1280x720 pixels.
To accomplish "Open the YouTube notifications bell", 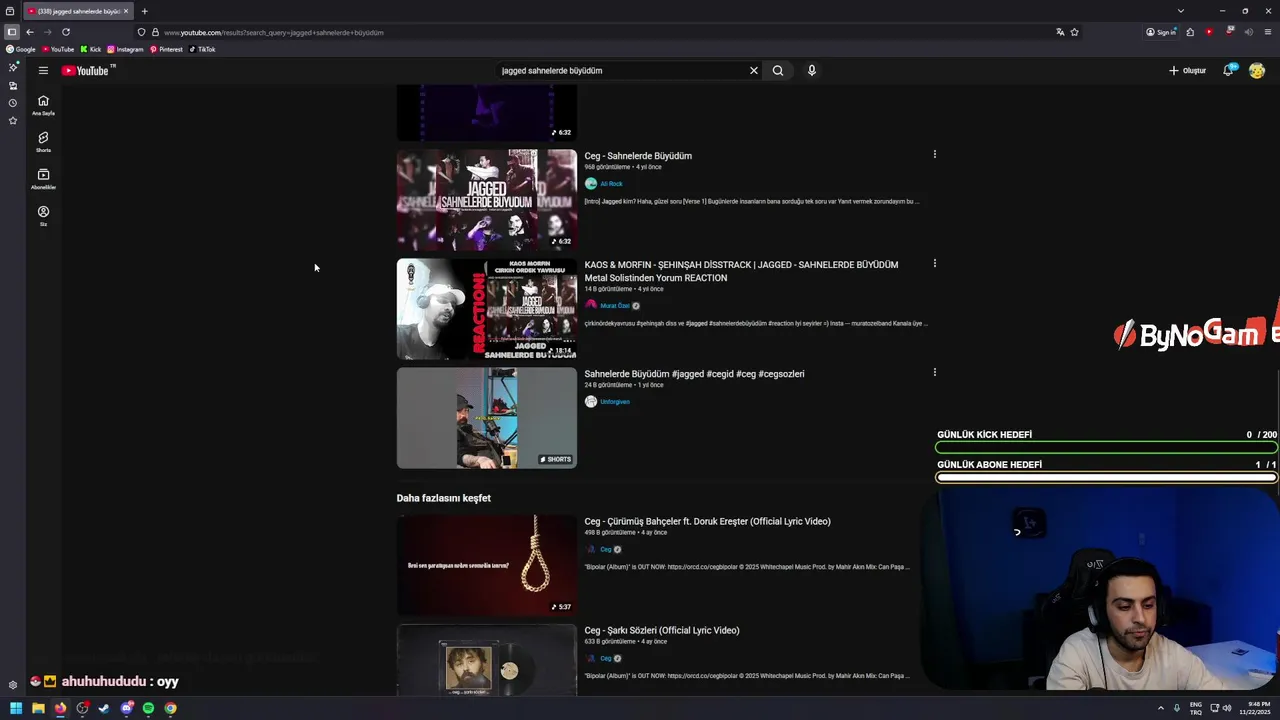I will coord(1228,70).
